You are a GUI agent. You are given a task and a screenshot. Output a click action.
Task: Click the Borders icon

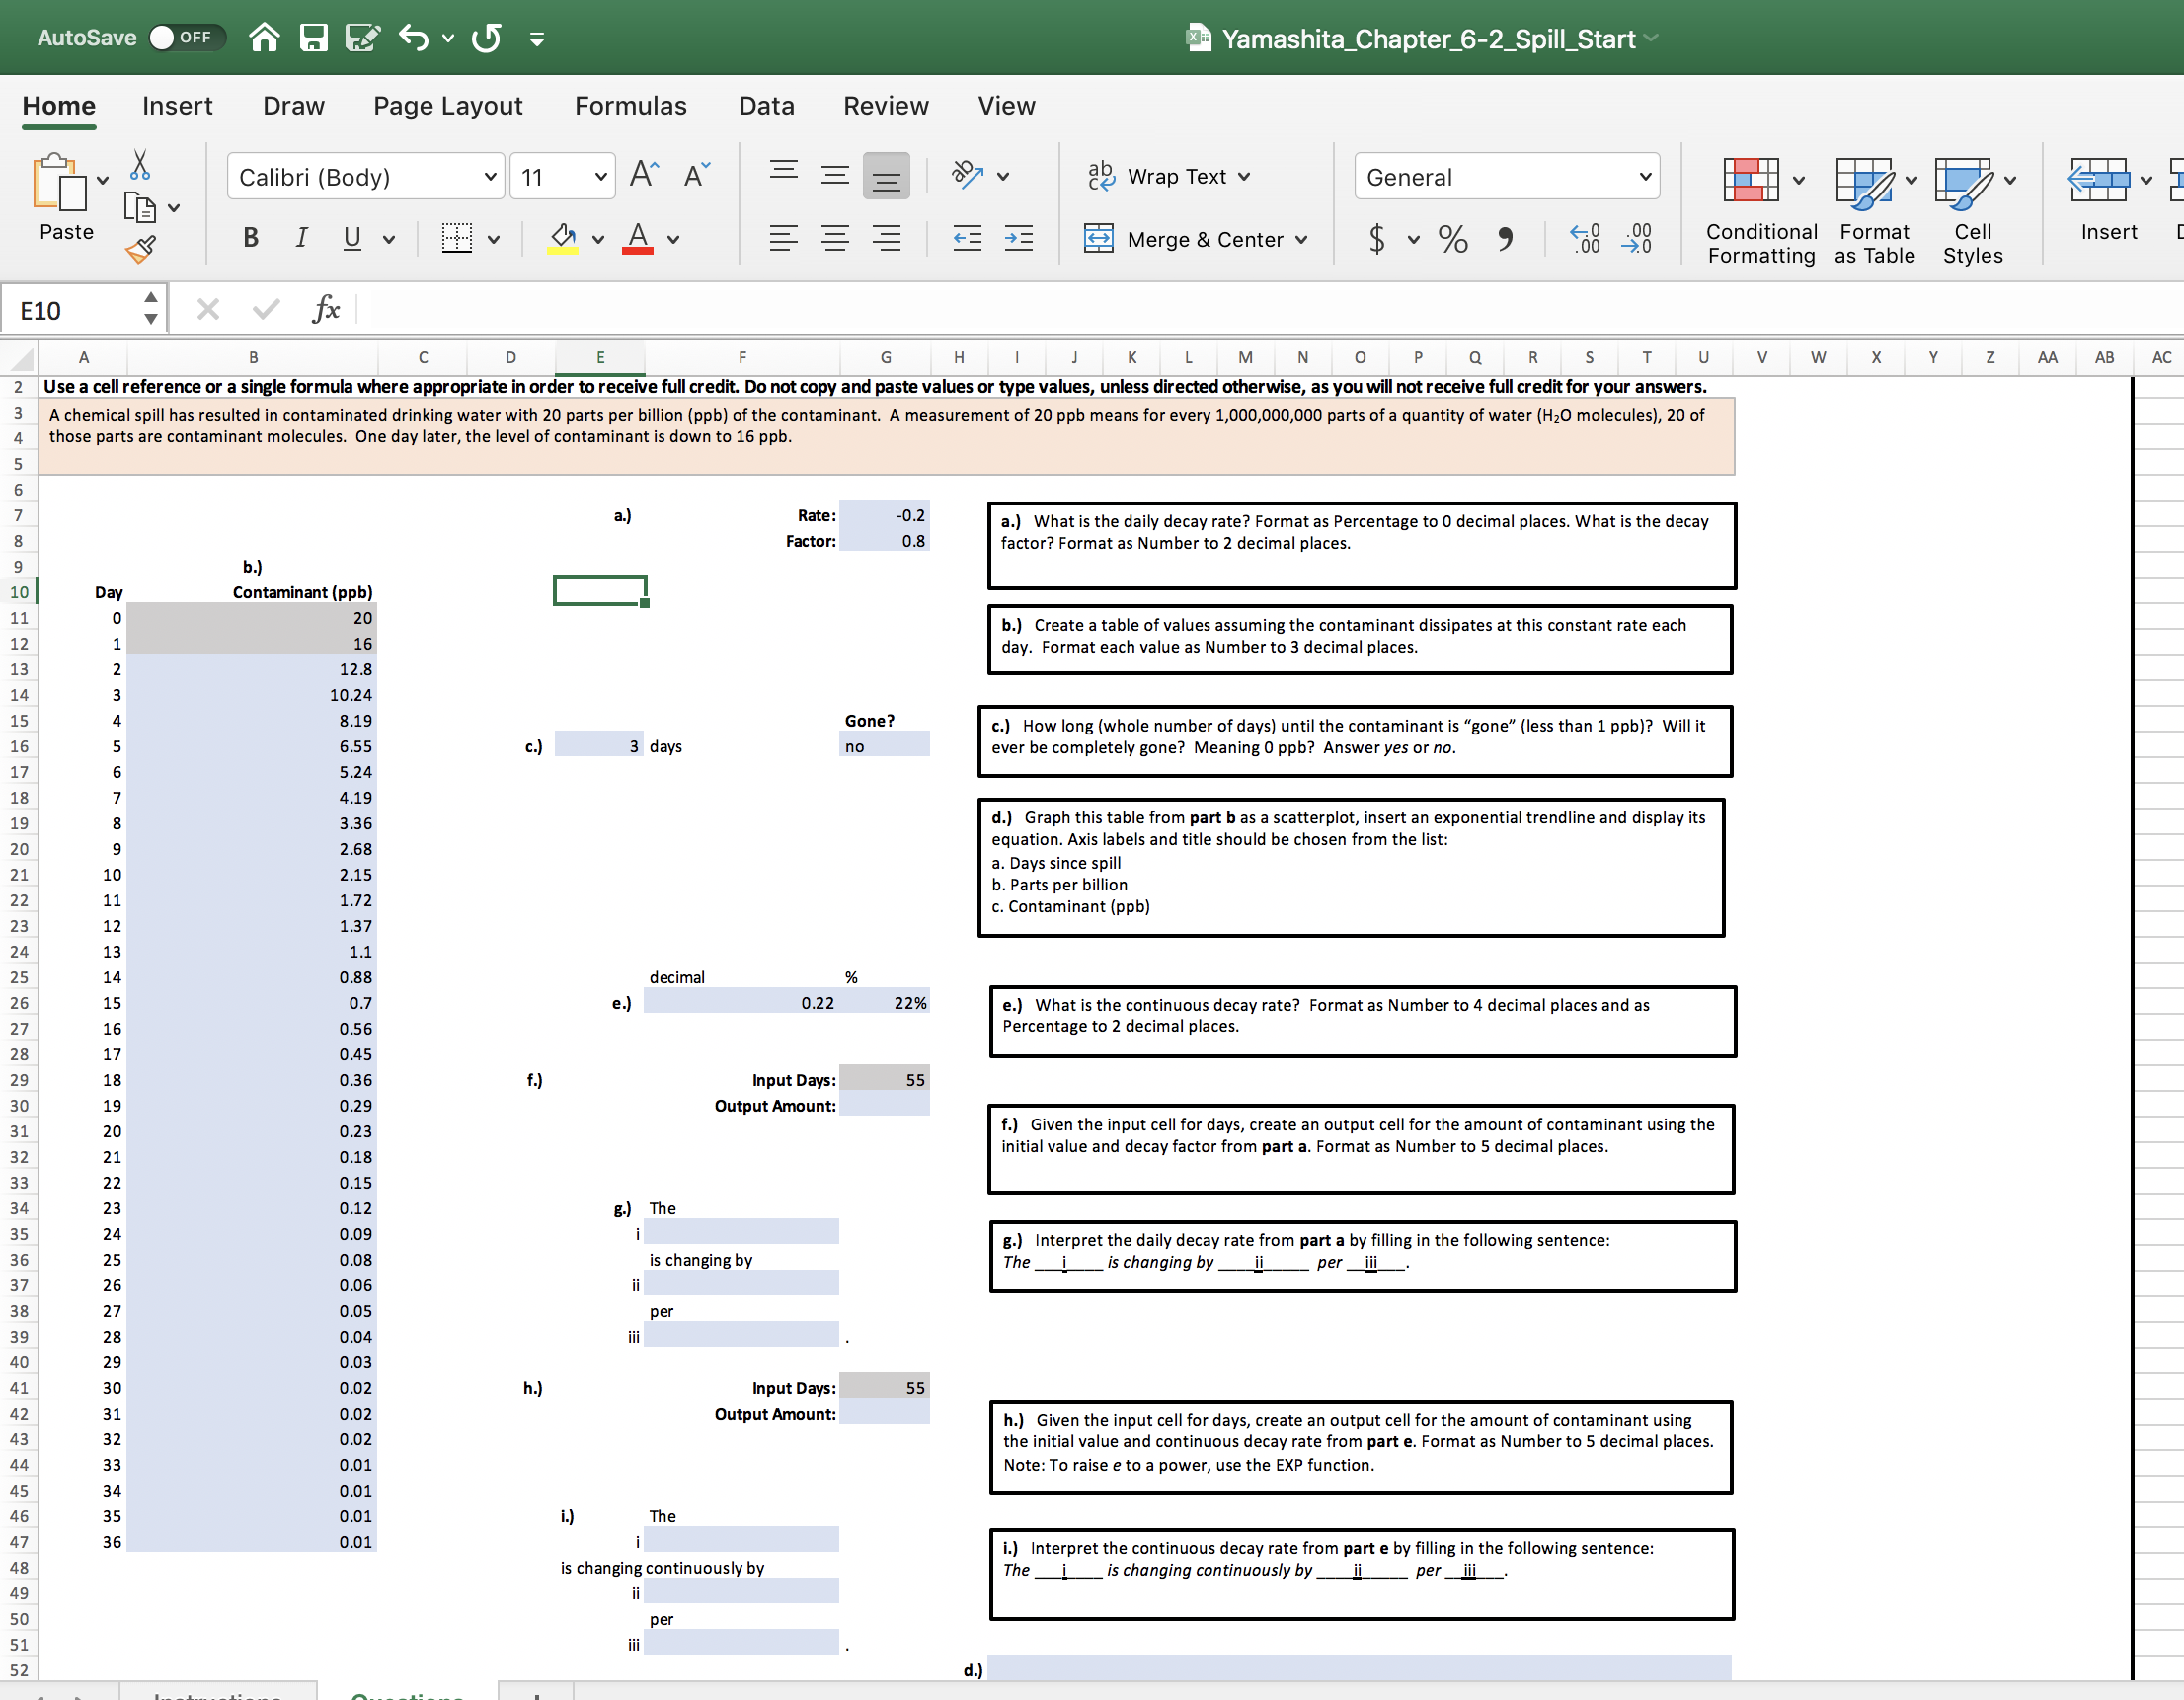click(457, 238)
